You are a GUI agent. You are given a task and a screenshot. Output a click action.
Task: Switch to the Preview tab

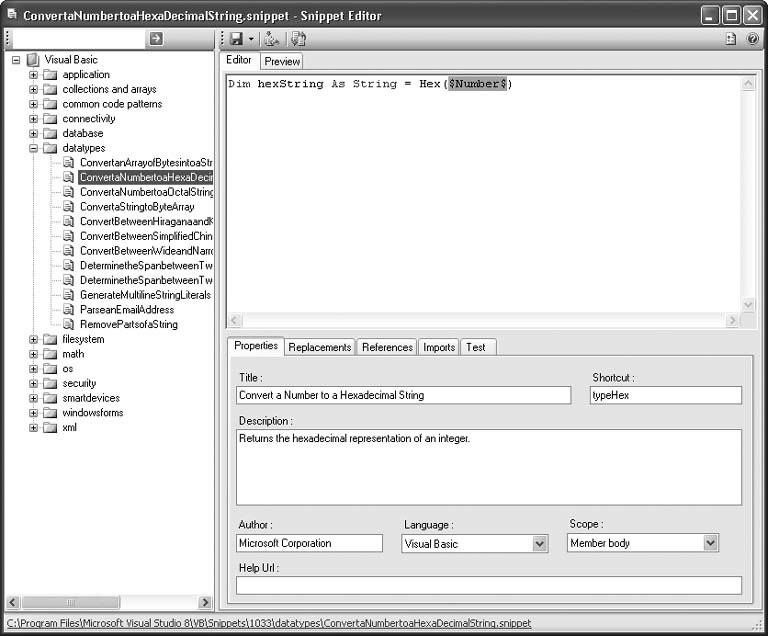point(282,61)
